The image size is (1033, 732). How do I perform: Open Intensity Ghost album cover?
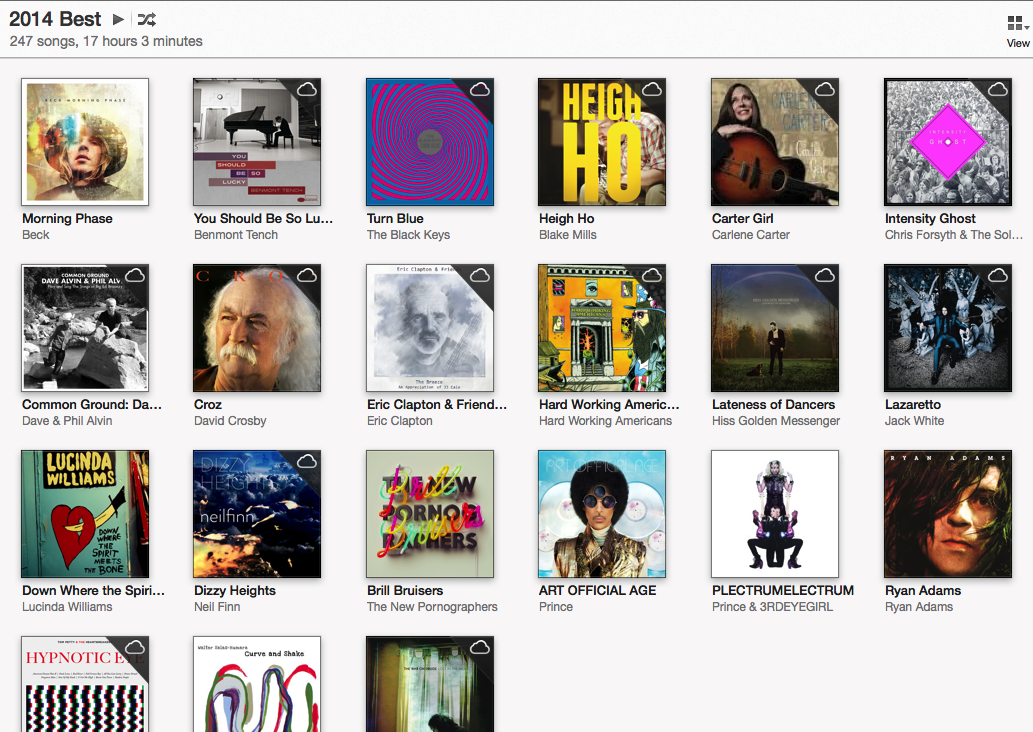point(947,142)
